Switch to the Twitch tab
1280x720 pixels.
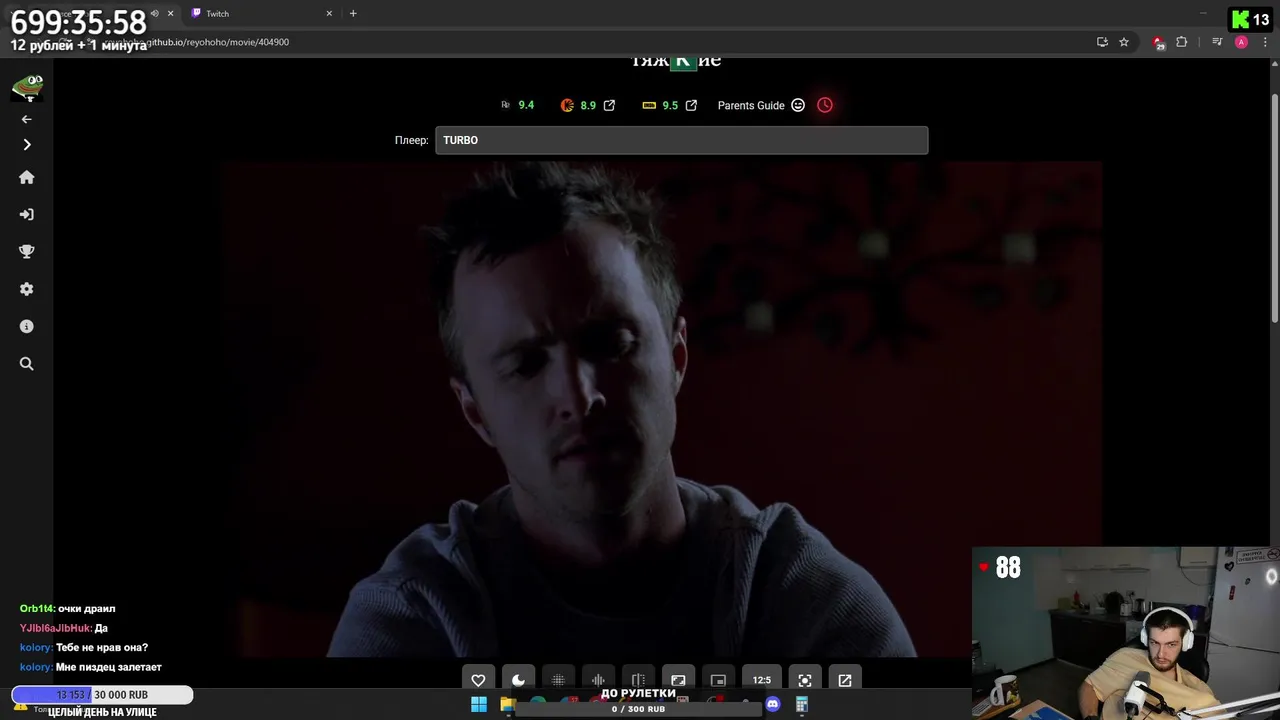tap(260, 14)
